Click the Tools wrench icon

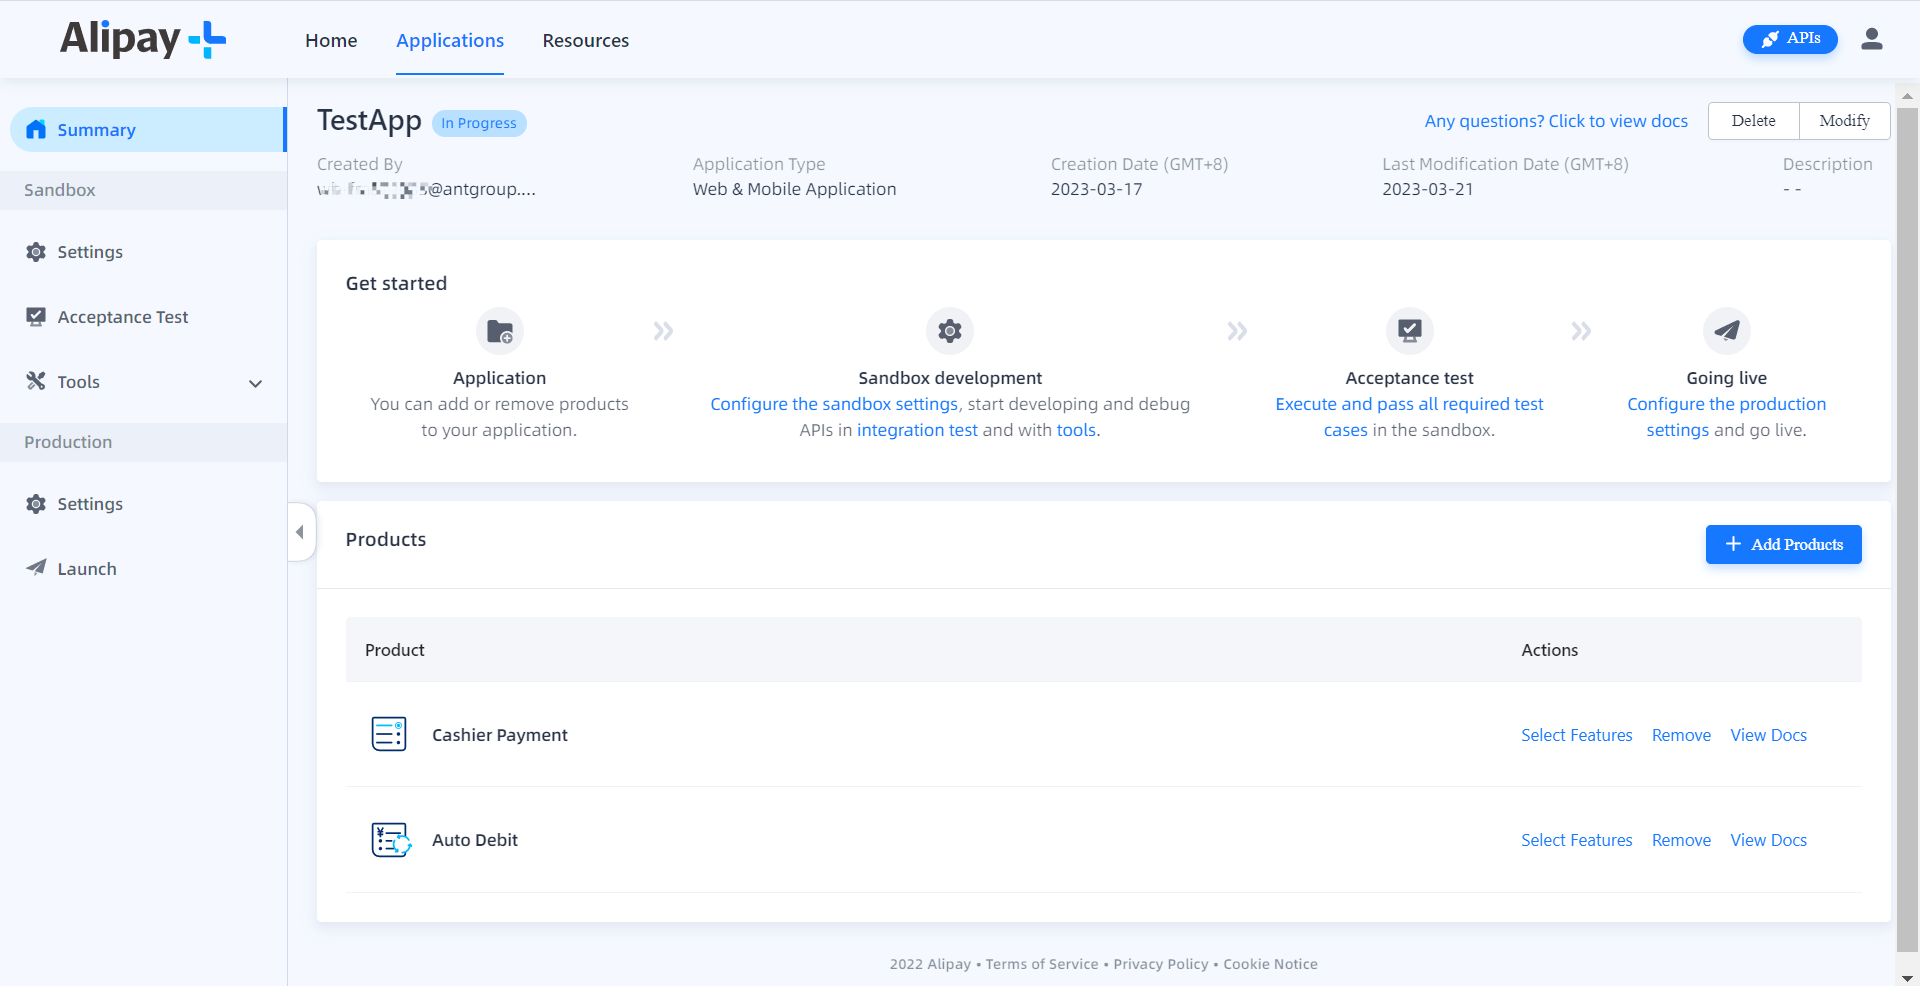[36, 381]
